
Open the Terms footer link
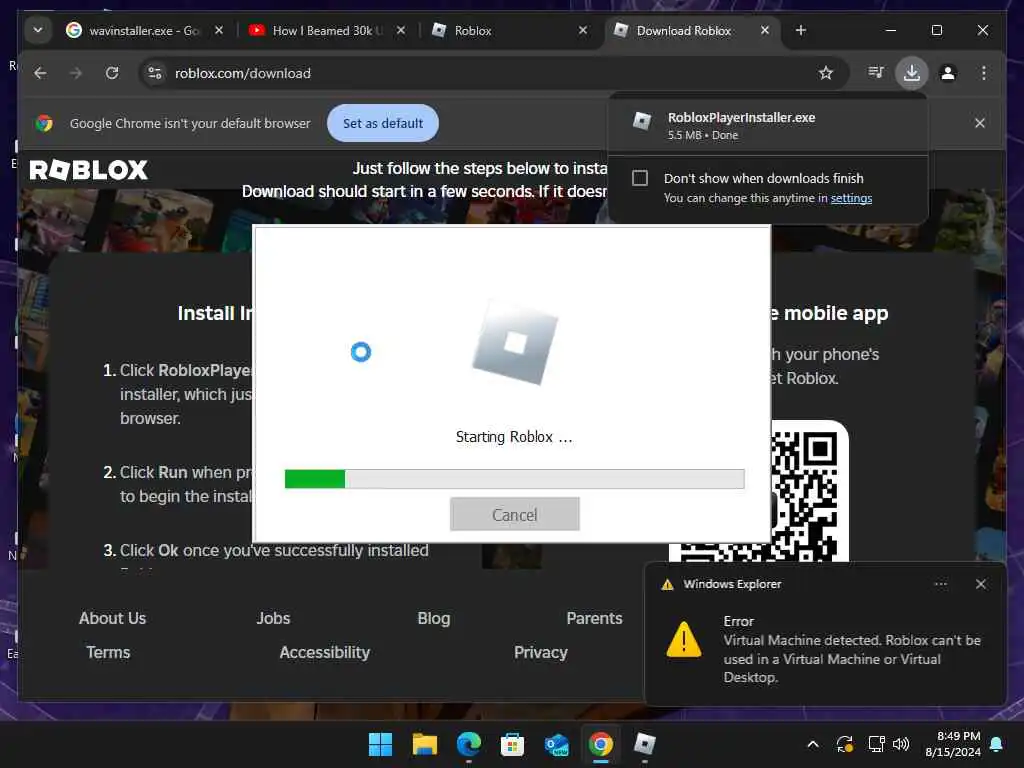pos(108,652)
